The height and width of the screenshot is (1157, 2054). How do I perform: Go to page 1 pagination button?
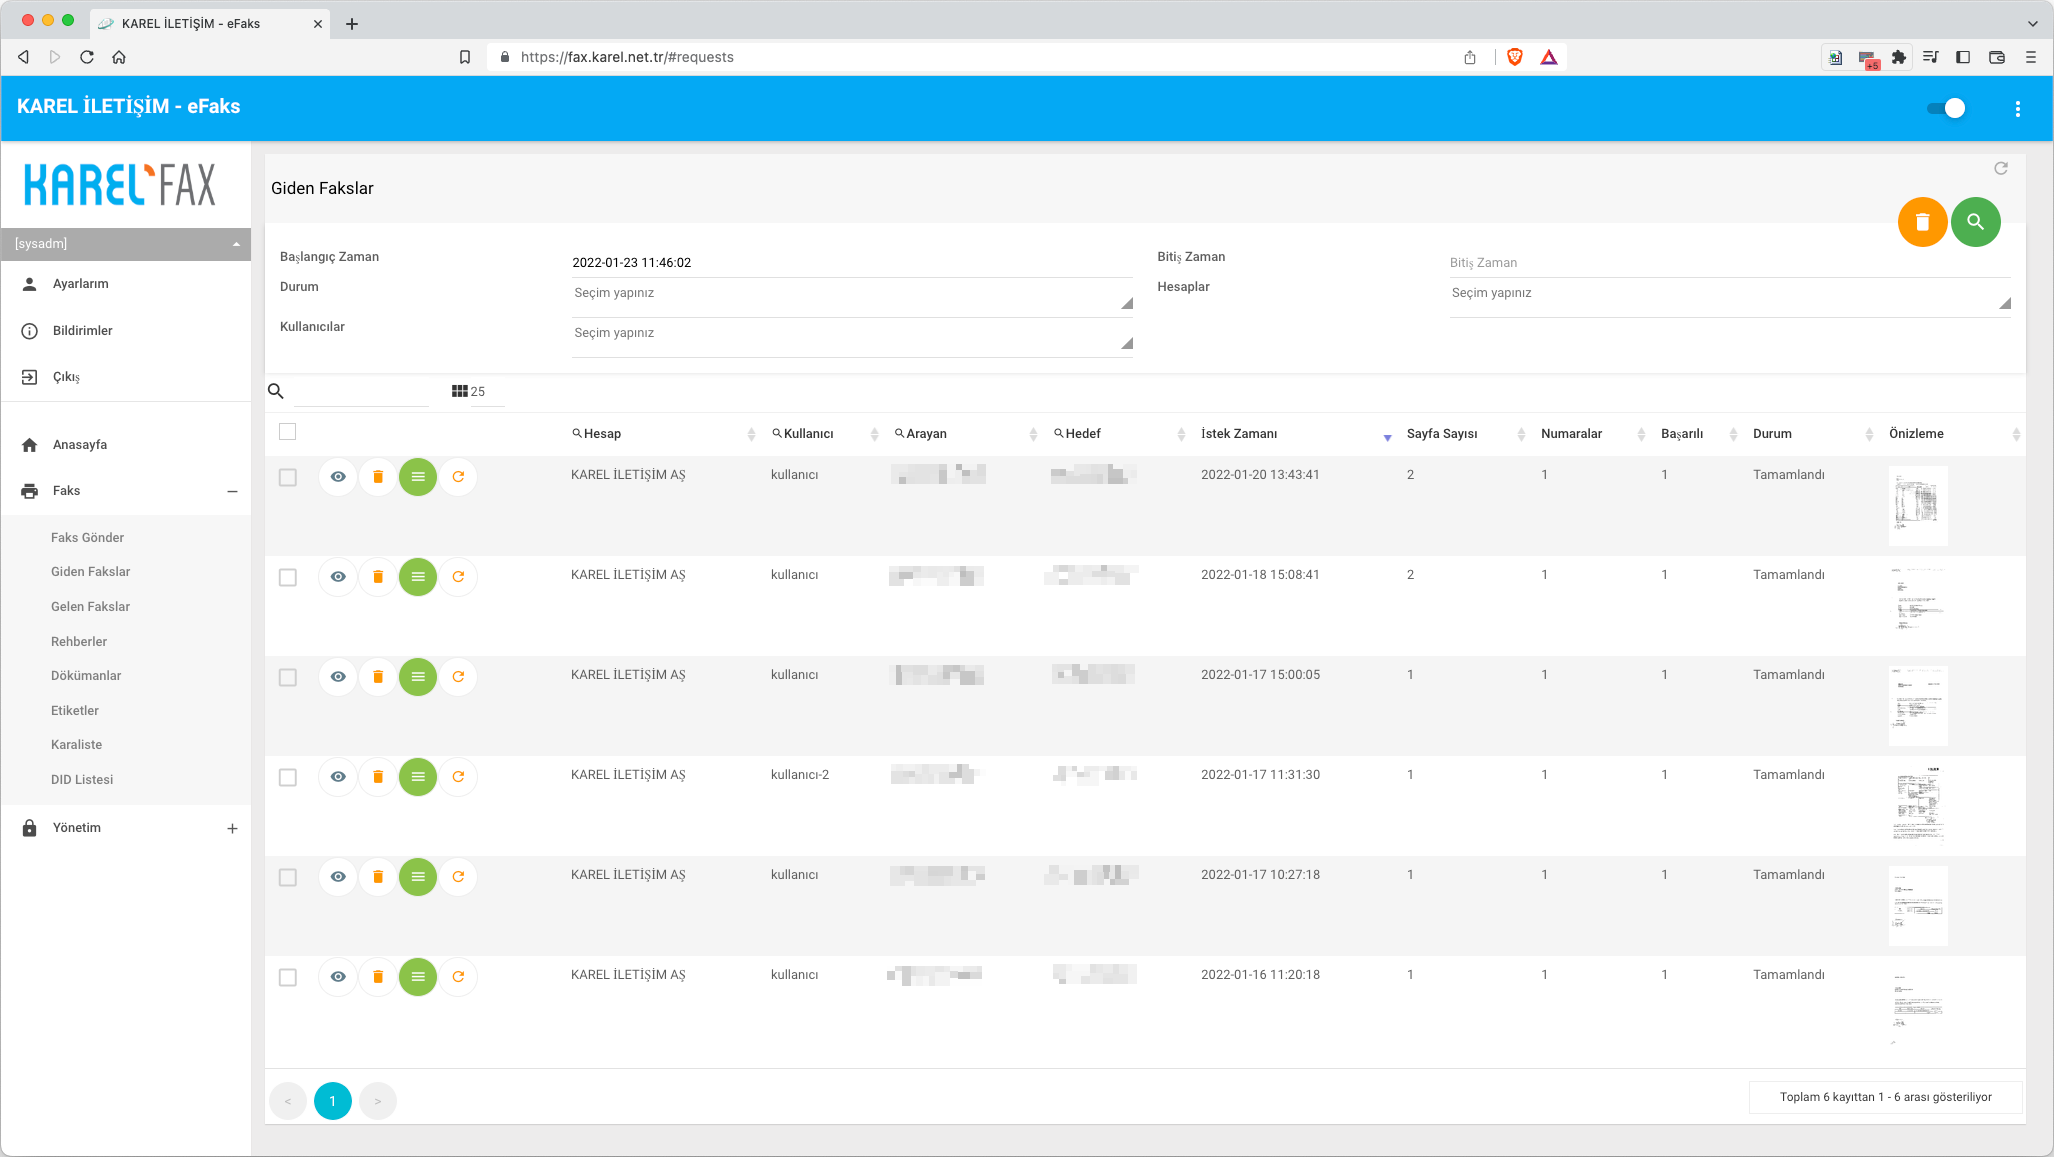(332, 1101)
